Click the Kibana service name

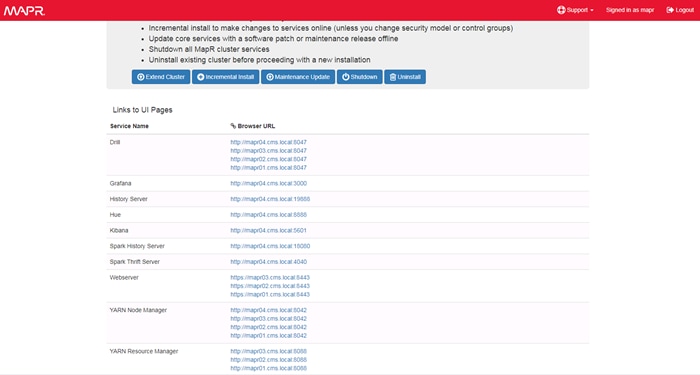[119, 230]
